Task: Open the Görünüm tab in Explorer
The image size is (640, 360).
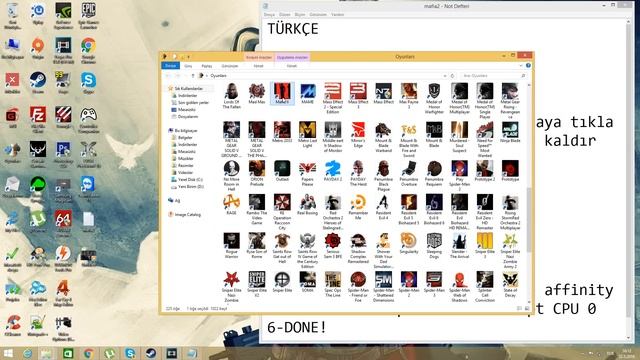Action: [x=230, y=66]
